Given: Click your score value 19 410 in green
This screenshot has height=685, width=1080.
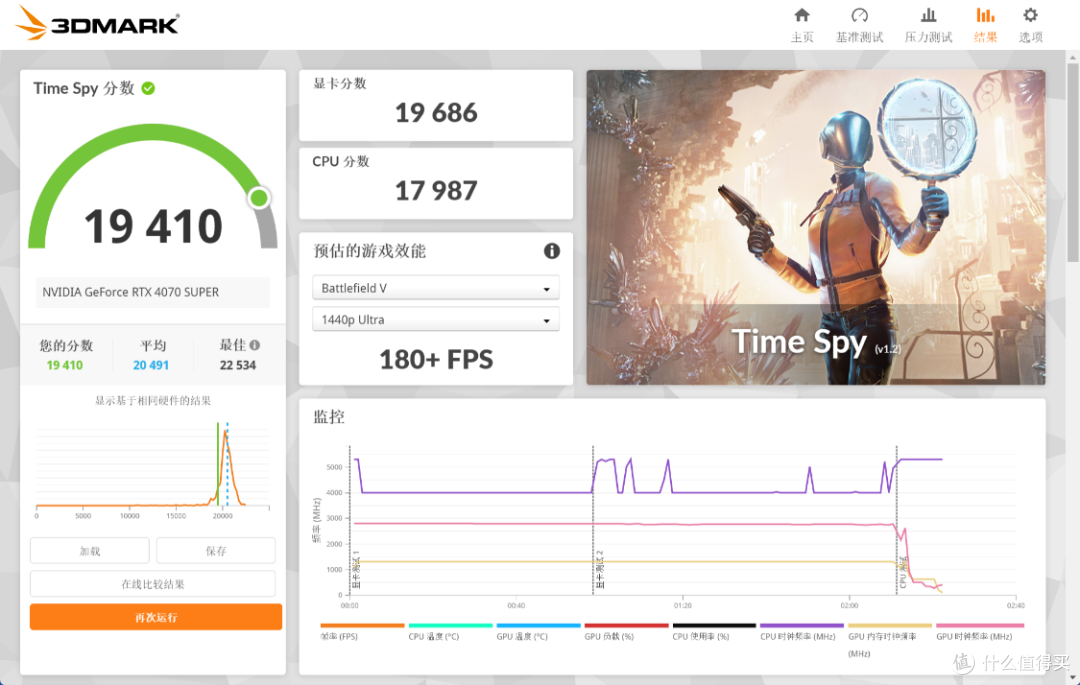Looking at the screenshot, I should (65, 365).
